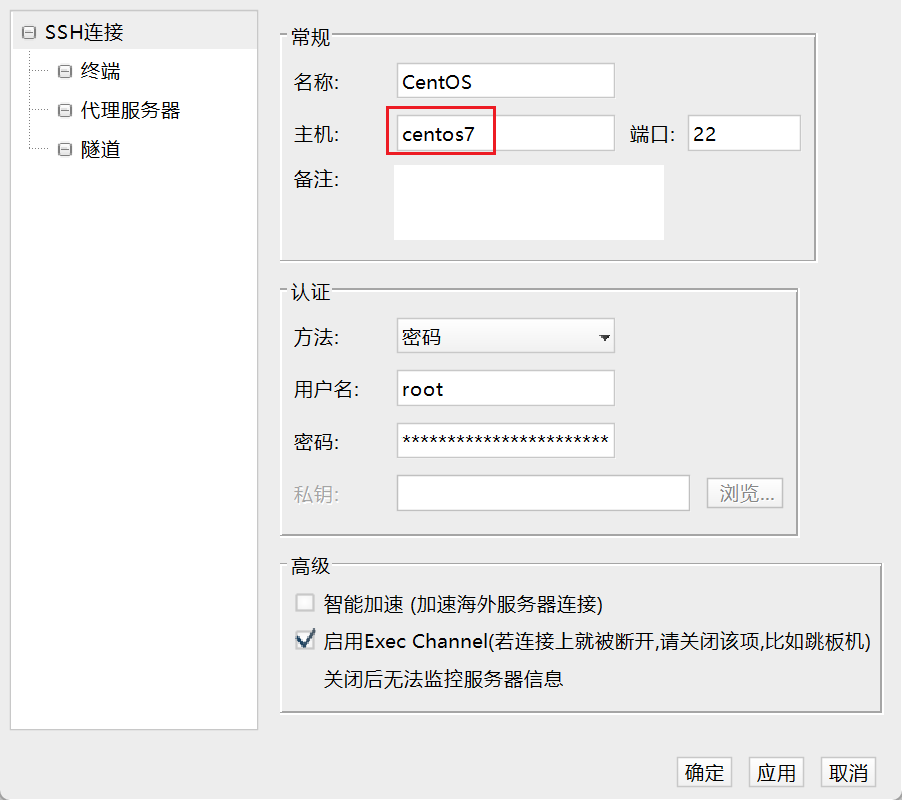The height and width of the screenshot is (800, 902).
Task: Click the 取消 button
Action: pos(848,772)
